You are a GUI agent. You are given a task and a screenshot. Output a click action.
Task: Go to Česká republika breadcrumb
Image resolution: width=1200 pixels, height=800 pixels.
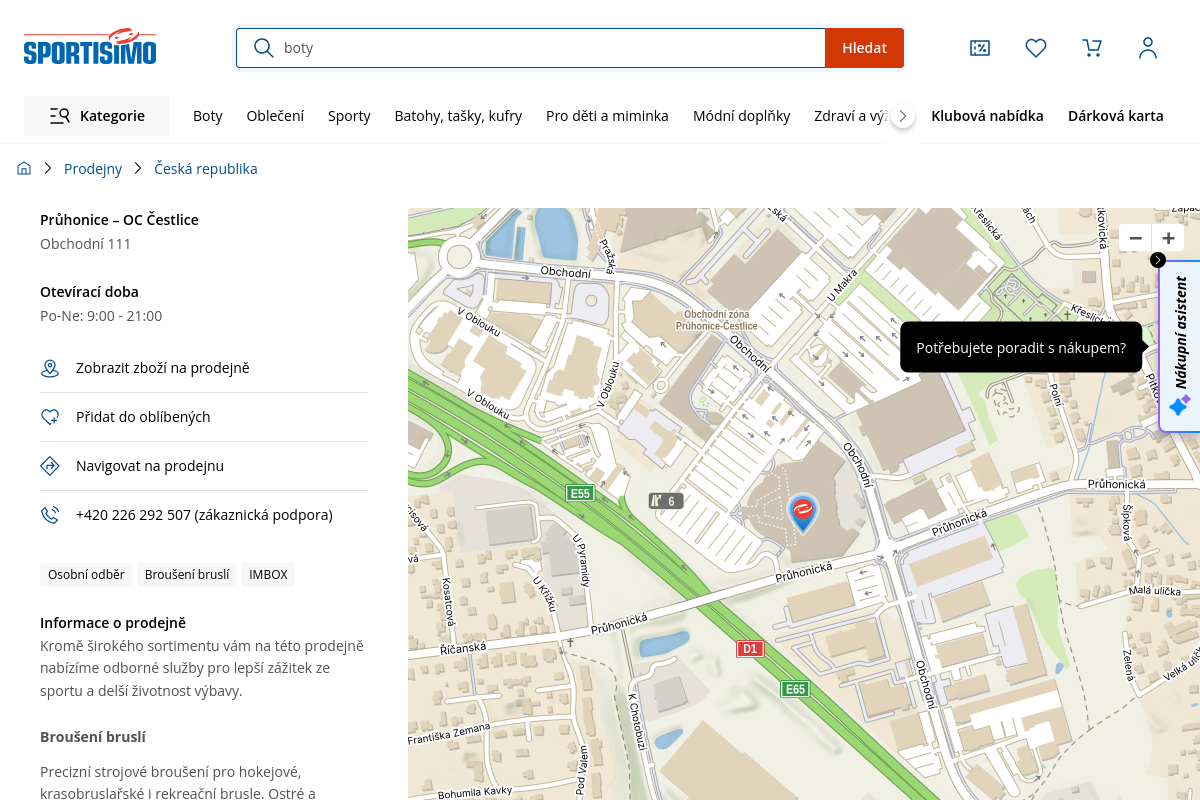click(206, 169)
